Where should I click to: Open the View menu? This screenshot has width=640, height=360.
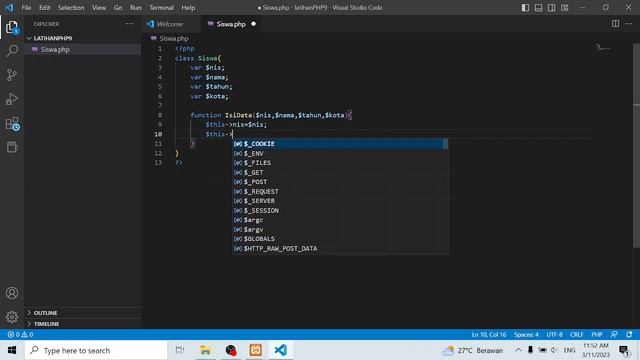[99, 8]
